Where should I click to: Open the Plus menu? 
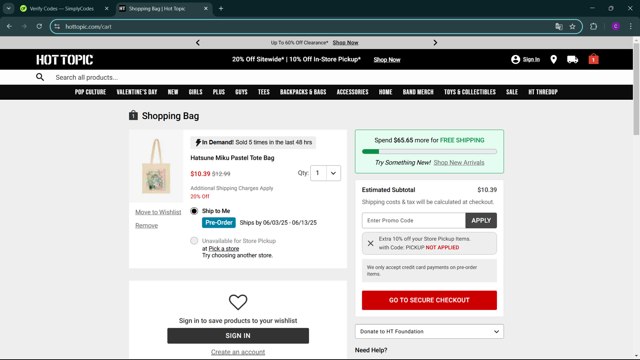click(x=219, y=92)
